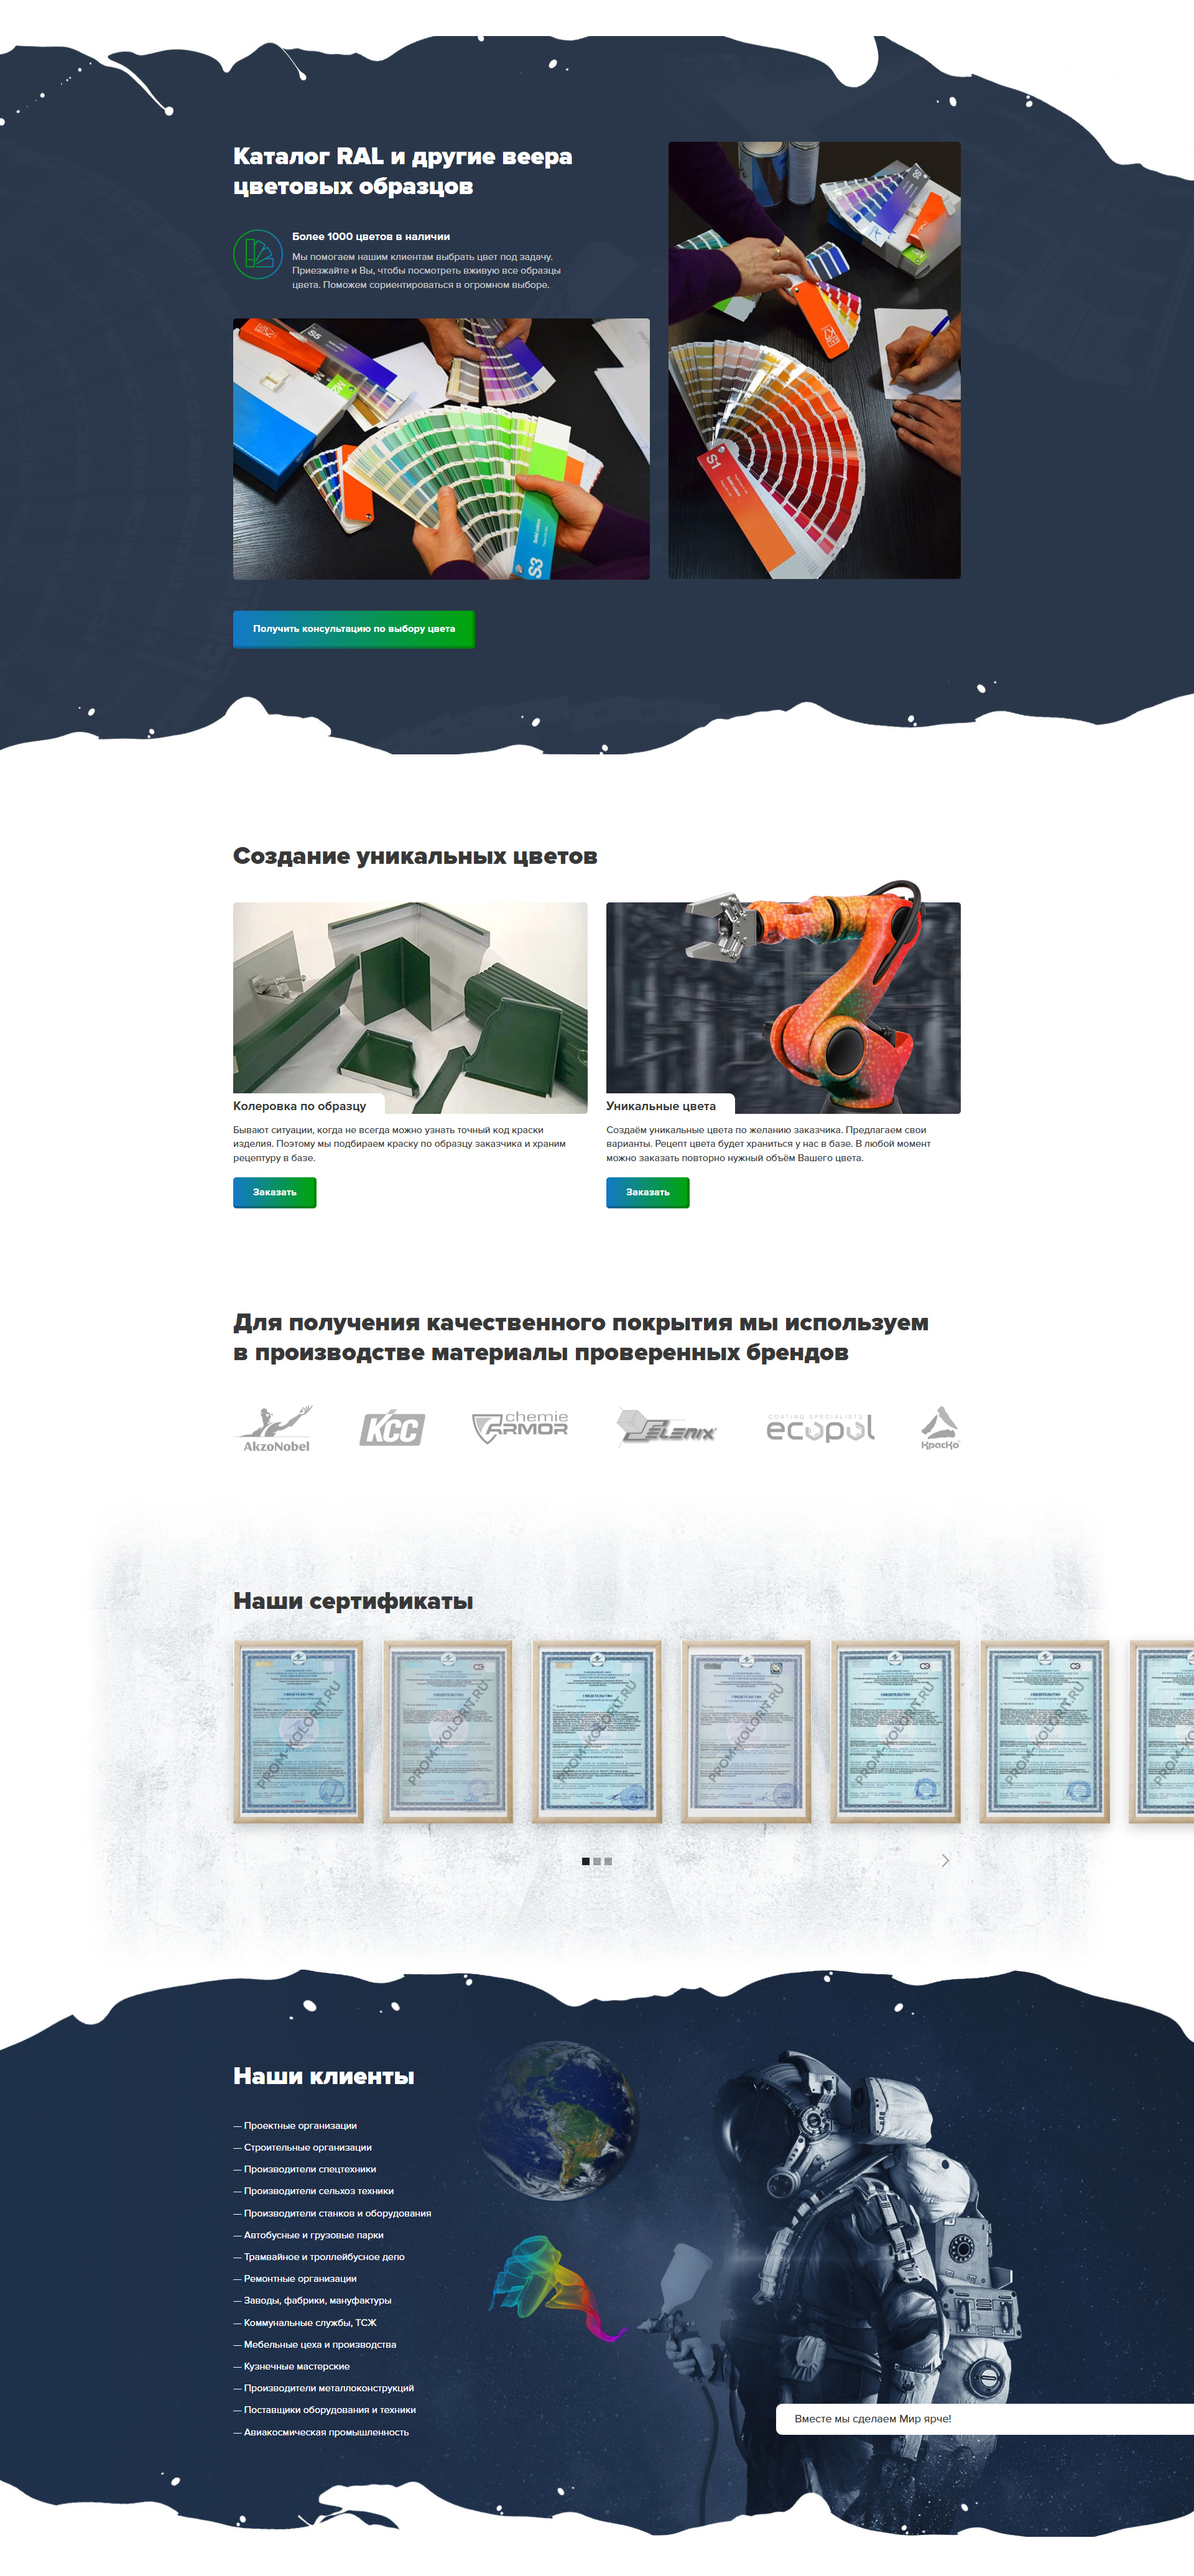
Task: Click the Ecopol brand logo
Action: pos(820,1428)
